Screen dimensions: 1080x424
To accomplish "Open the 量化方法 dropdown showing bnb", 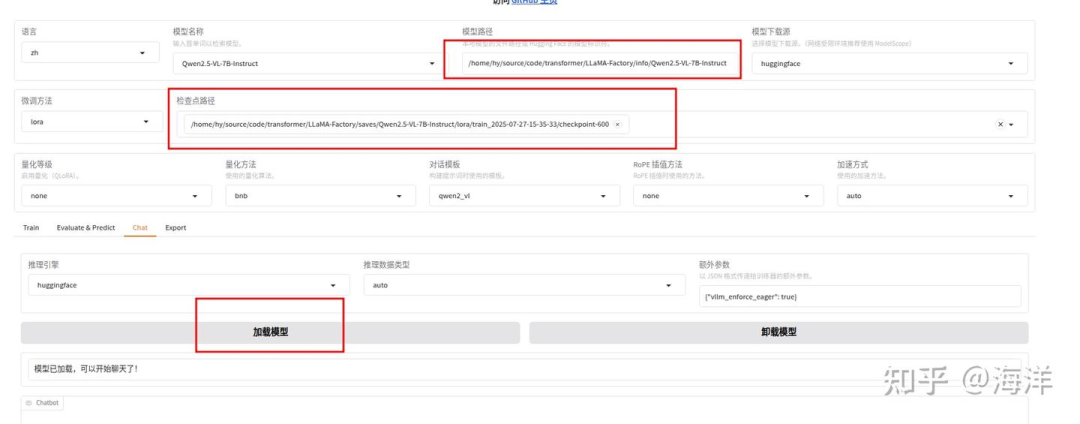I will coord(320,195).
